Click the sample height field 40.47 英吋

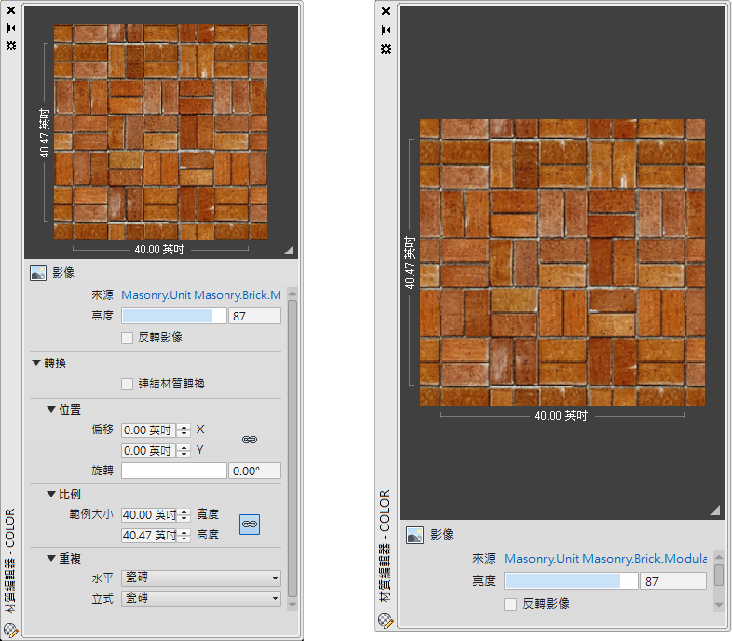(x=148, y=535)
